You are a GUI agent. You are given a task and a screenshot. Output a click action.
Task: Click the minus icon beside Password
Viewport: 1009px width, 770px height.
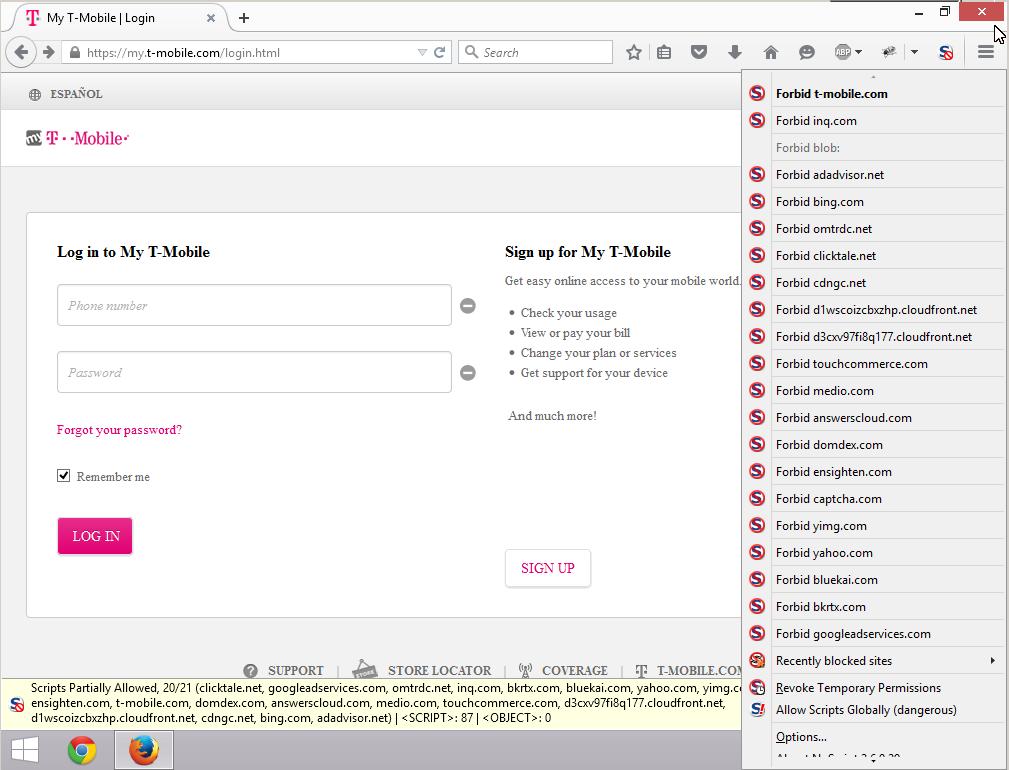click(x=467, y=373)
